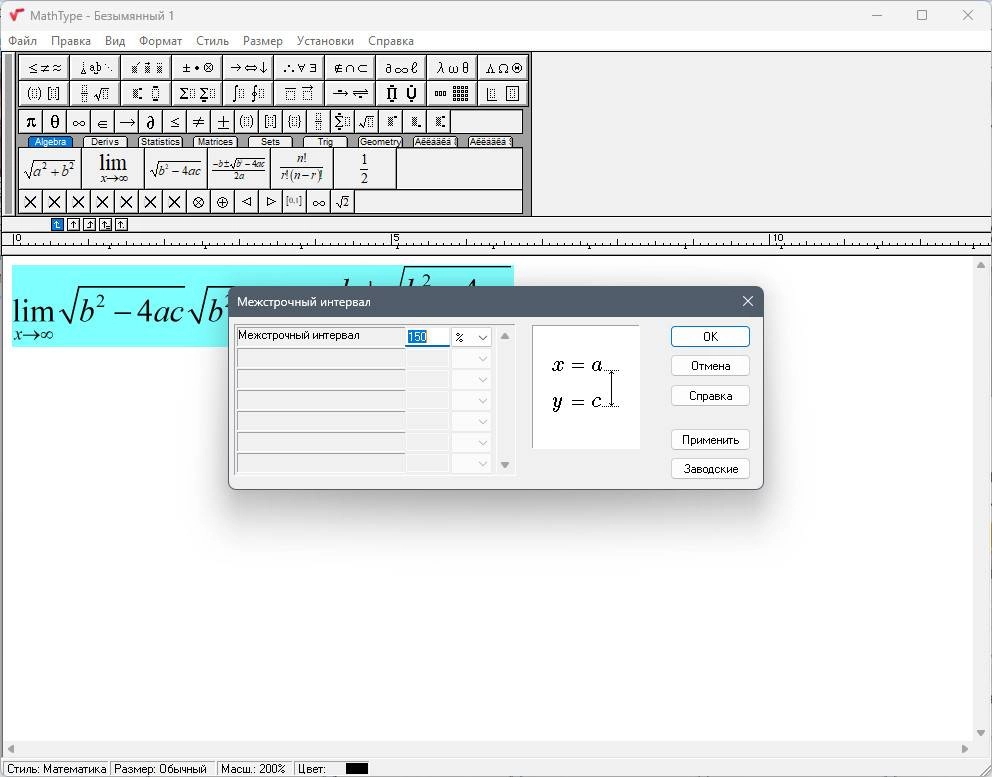The image size is (992, 777).
Task: Click the editor vertical scroll-up arrow
Action: pos(981,266)
